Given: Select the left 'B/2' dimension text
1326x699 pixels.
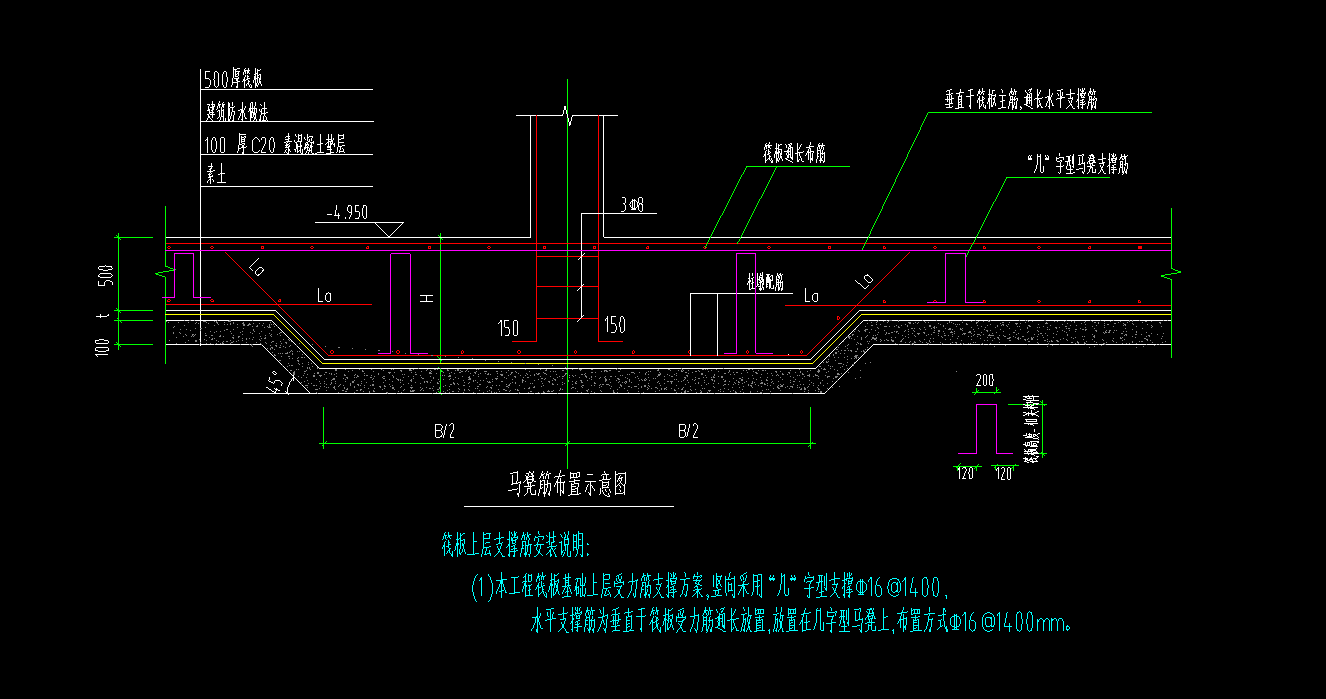Looking at the screenshot, I should click(444, 432).
